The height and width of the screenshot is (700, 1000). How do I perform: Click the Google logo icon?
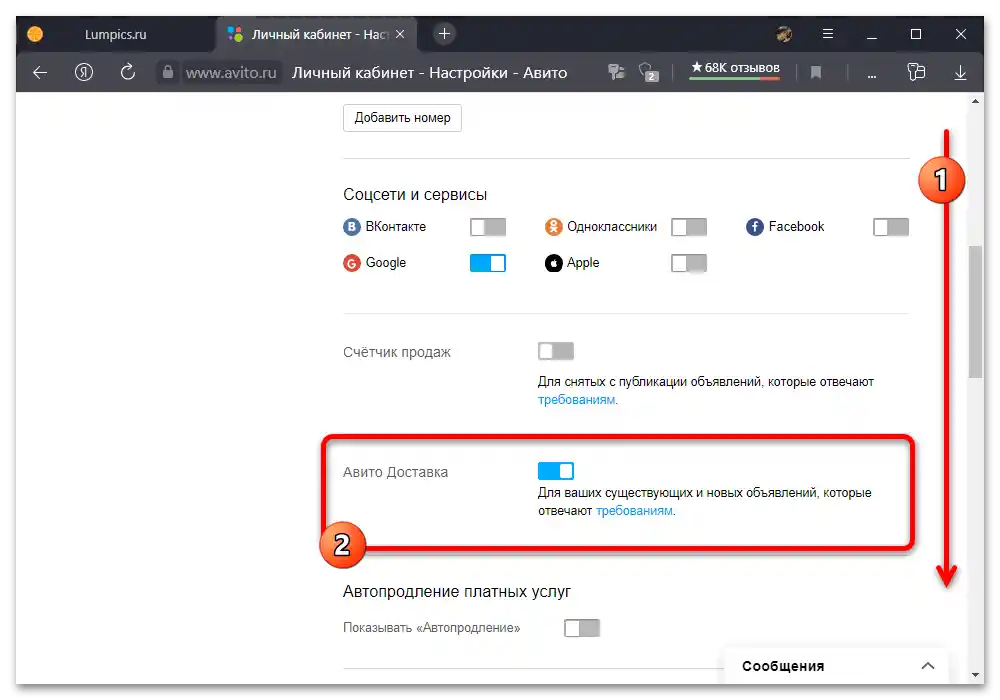tap(351, 263)
